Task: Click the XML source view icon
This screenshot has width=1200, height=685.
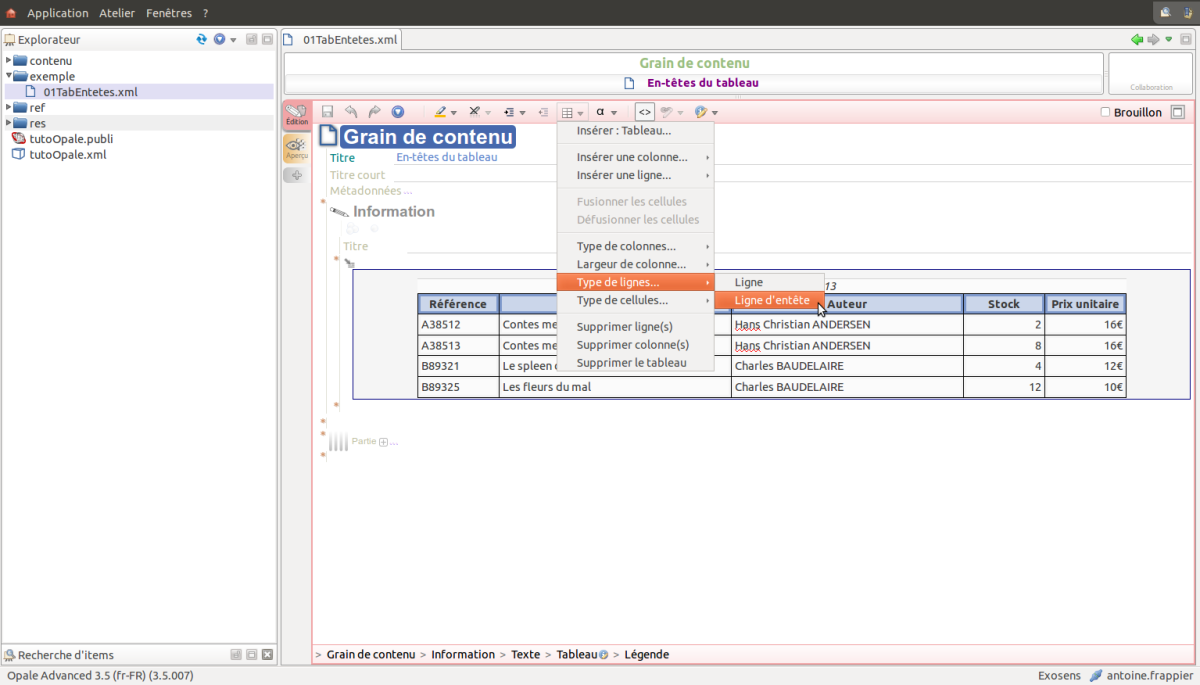Action: click(645, 113)
